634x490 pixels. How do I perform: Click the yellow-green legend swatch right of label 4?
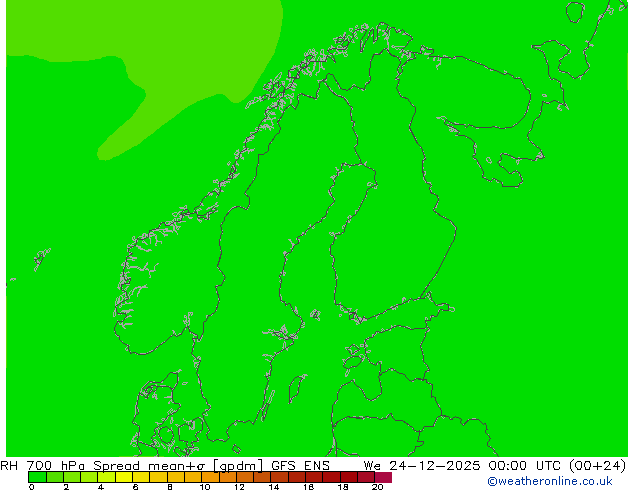[106, 477]
